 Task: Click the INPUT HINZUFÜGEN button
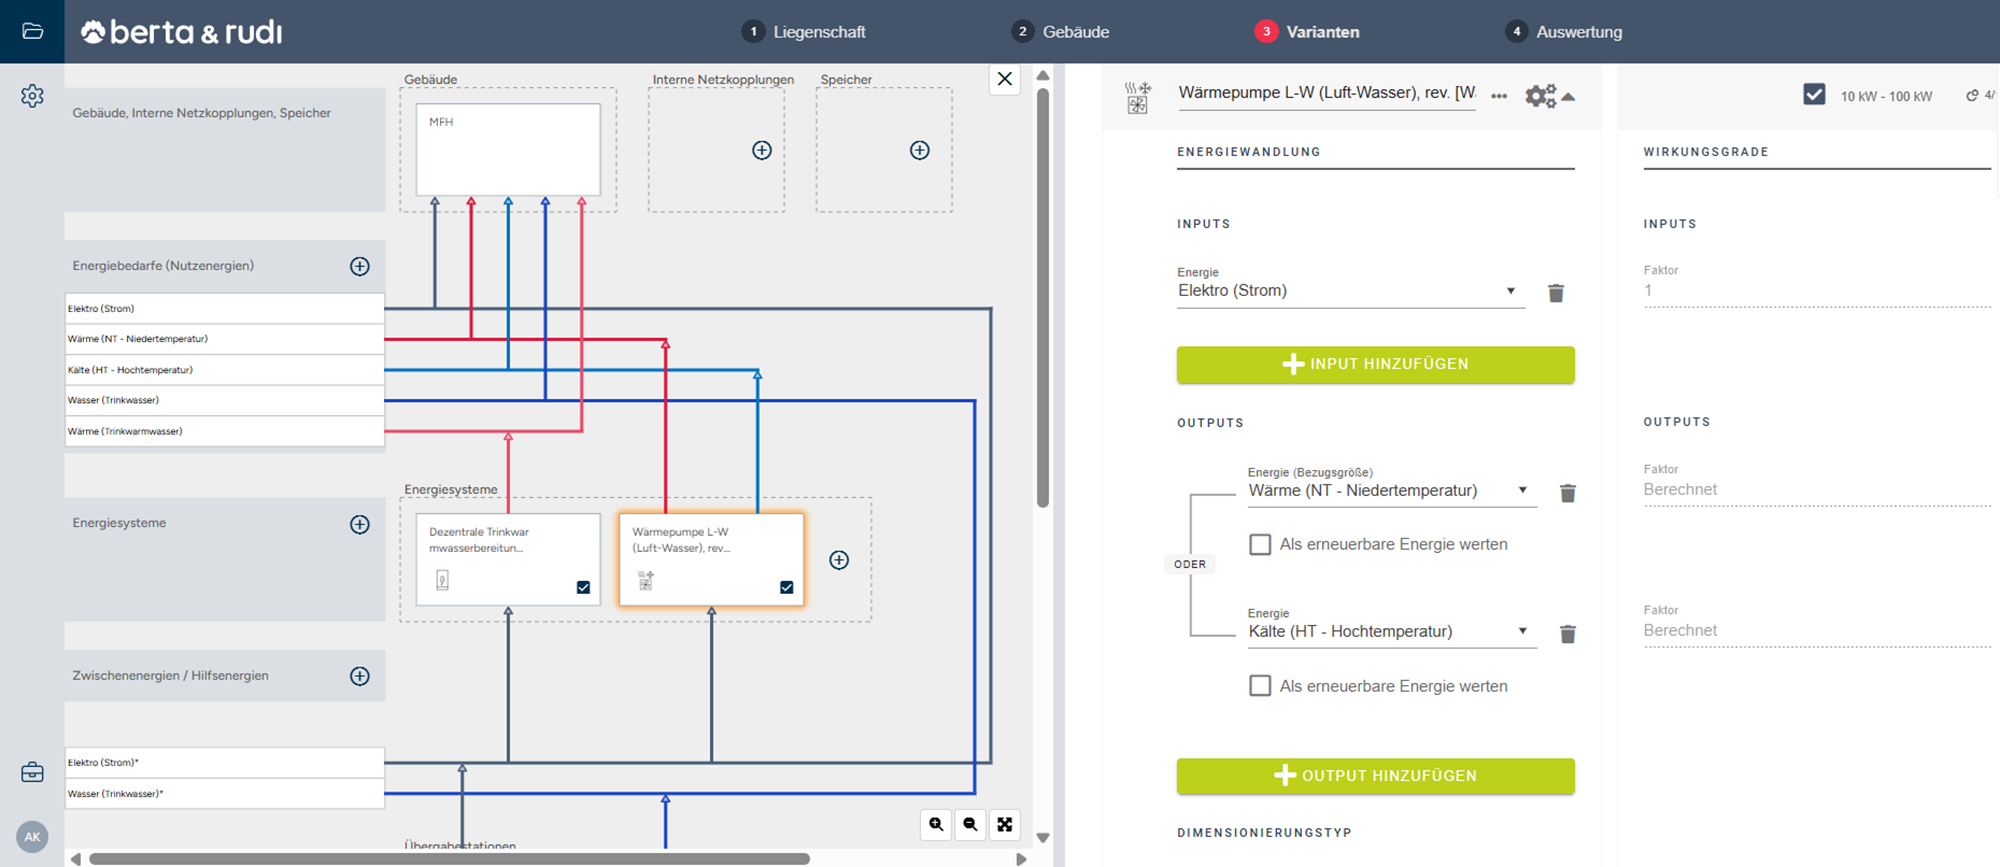coord(1375,365)
